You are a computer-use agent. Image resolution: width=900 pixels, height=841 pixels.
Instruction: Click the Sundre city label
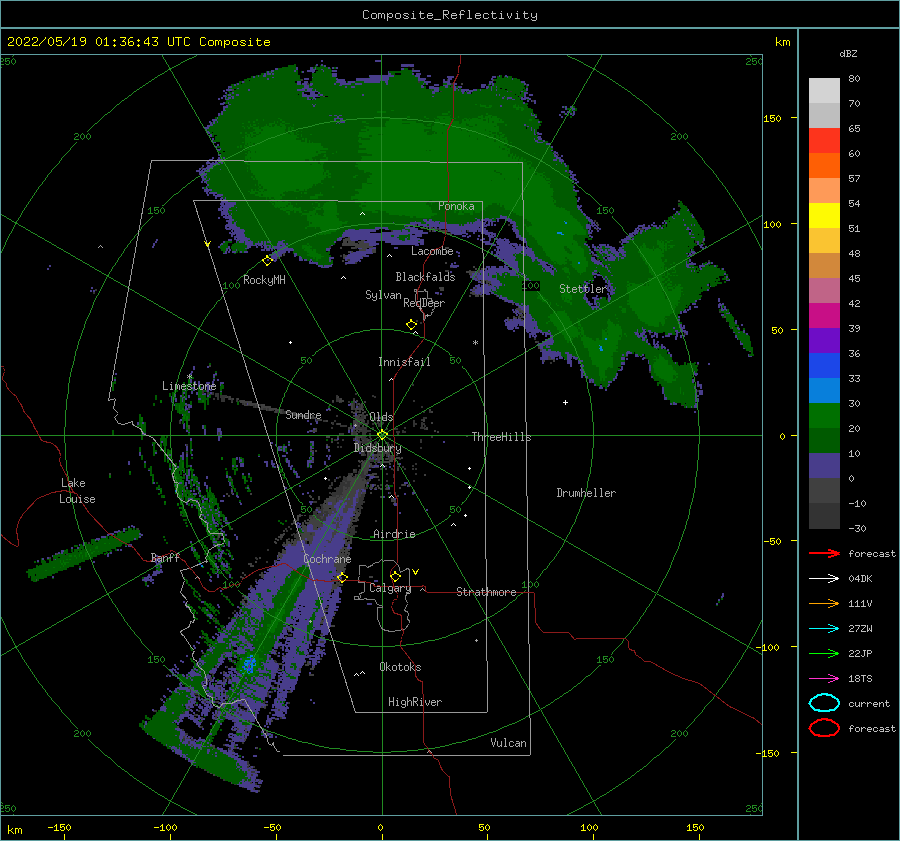(x=303, y=415)
